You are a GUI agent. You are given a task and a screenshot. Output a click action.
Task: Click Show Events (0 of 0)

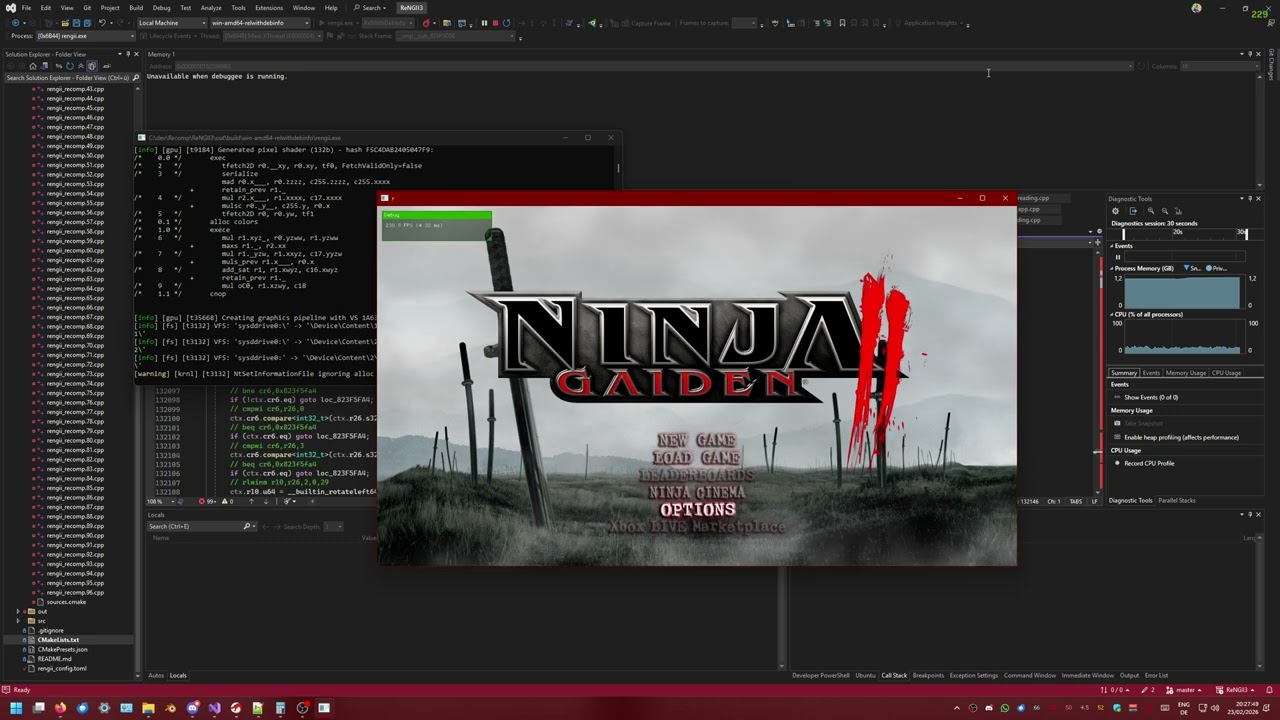pos(1151,397)
